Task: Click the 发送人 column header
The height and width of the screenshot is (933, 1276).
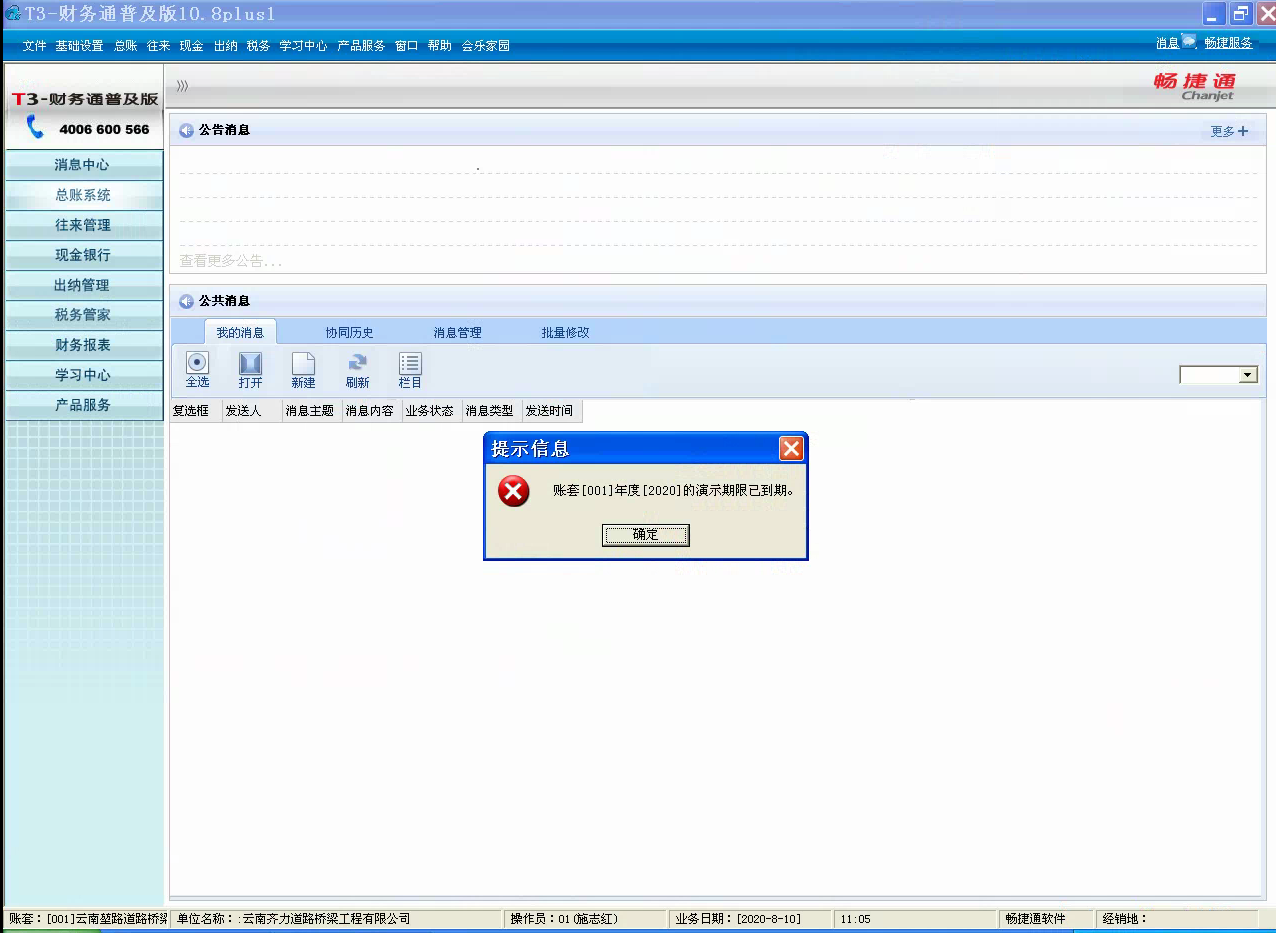Action: (x=252, y=411)
